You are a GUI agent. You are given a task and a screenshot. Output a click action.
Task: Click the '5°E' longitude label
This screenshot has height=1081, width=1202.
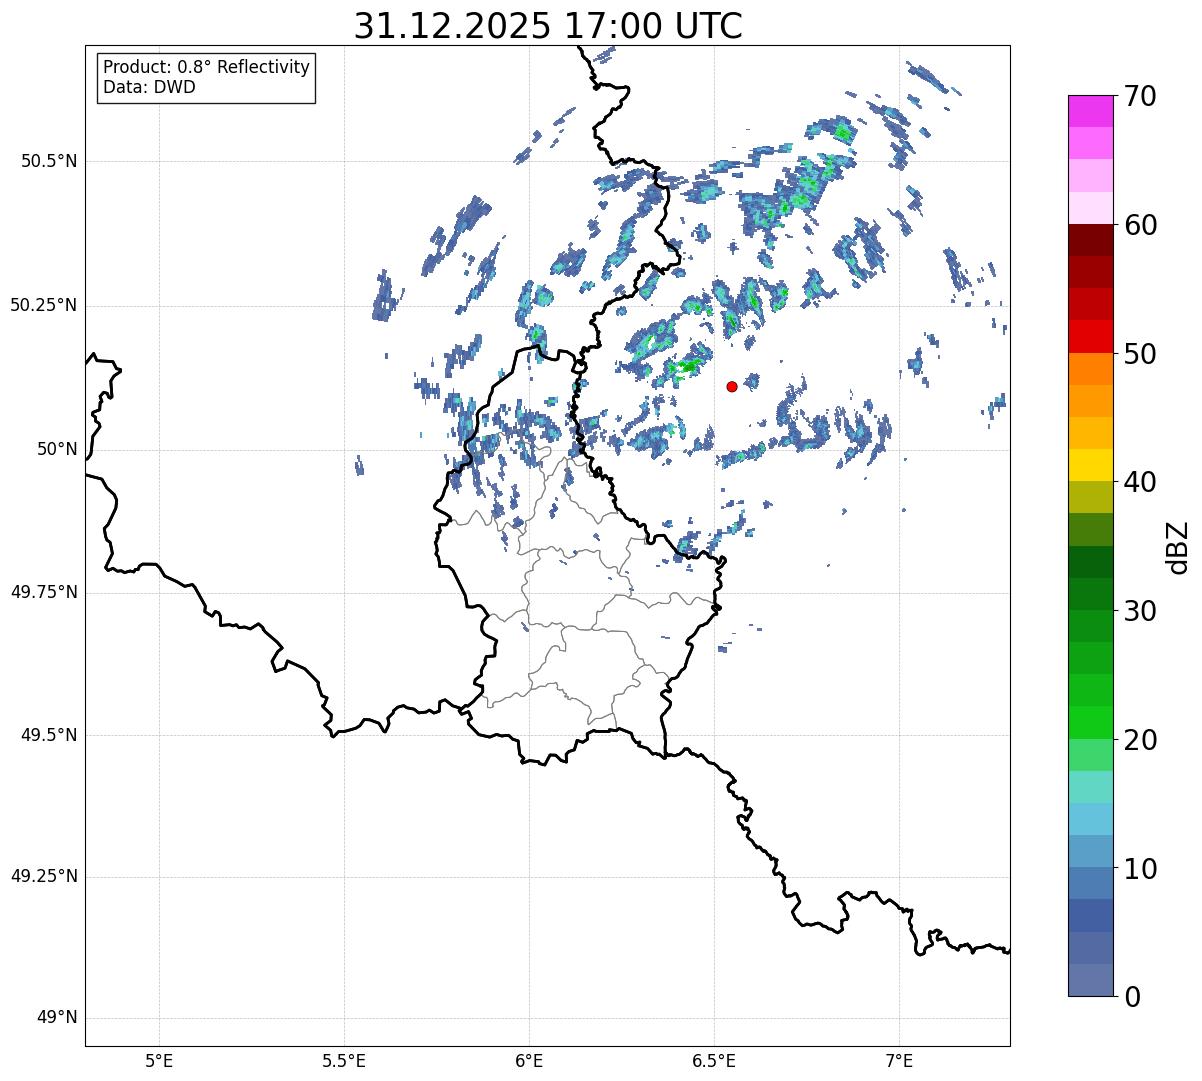(x=159, y=1060)
